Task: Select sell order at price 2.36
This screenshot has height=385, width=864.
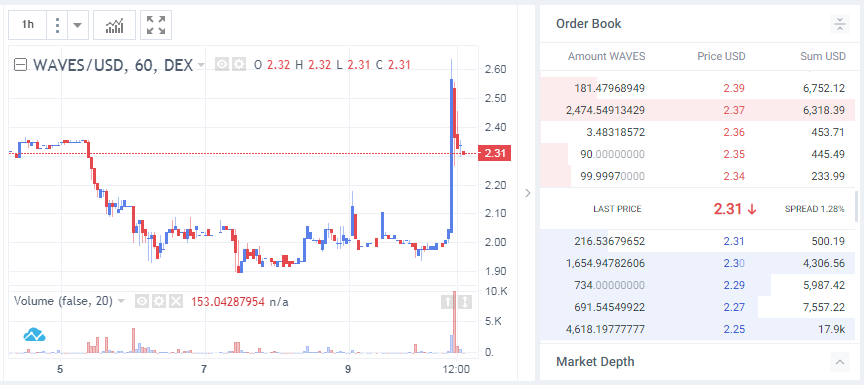Action: pyautogui.click(x=697, y=132)
